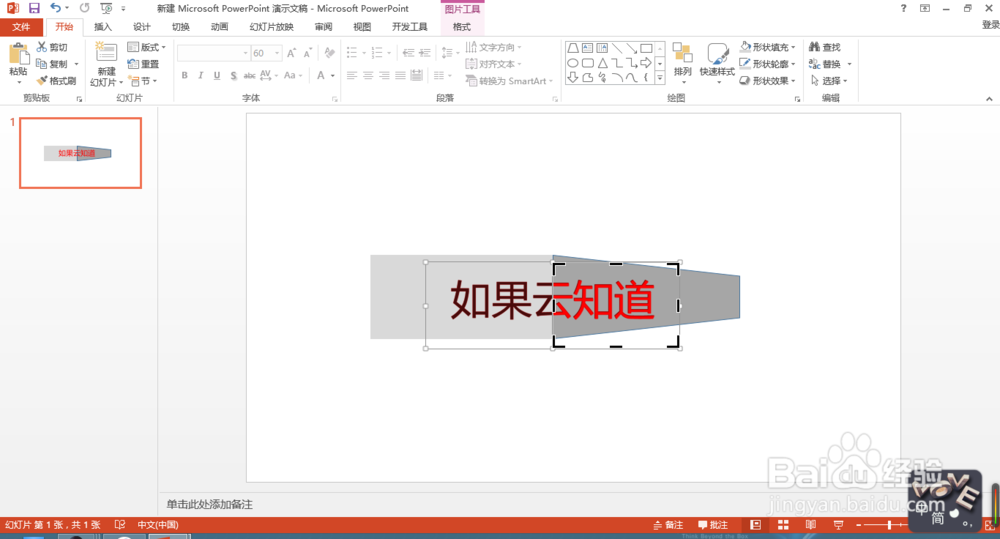1000x539 pixels.
Task: Switch to Transitions (切换) tab
Action: pos(180,27)
